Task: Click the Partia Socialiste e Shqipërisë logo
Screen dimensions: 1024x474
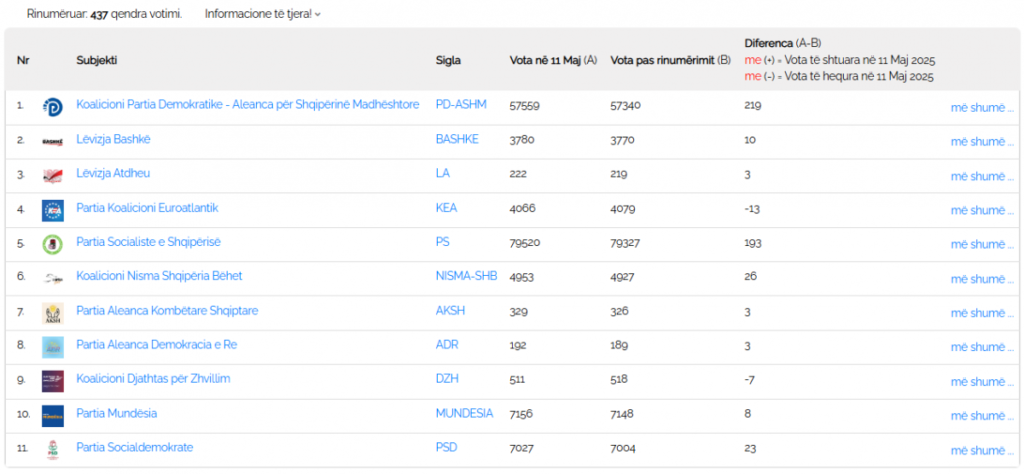Action: (x=52, y=244)
